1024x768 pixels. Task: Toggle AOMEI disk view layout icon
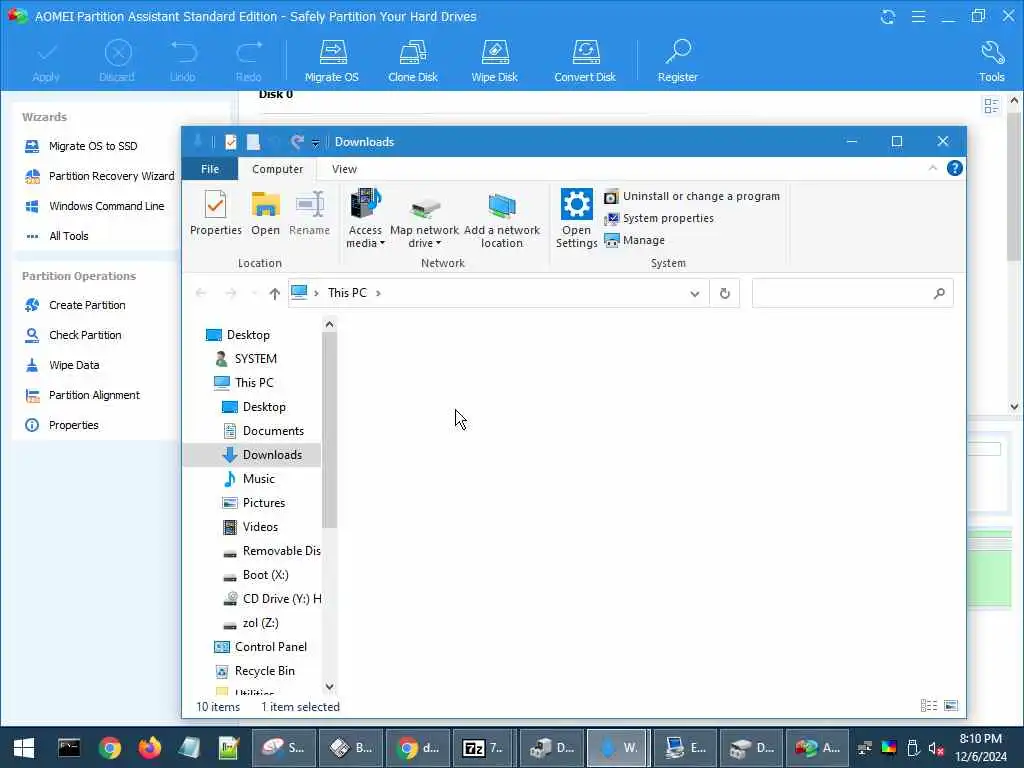[x=991, y=105]
